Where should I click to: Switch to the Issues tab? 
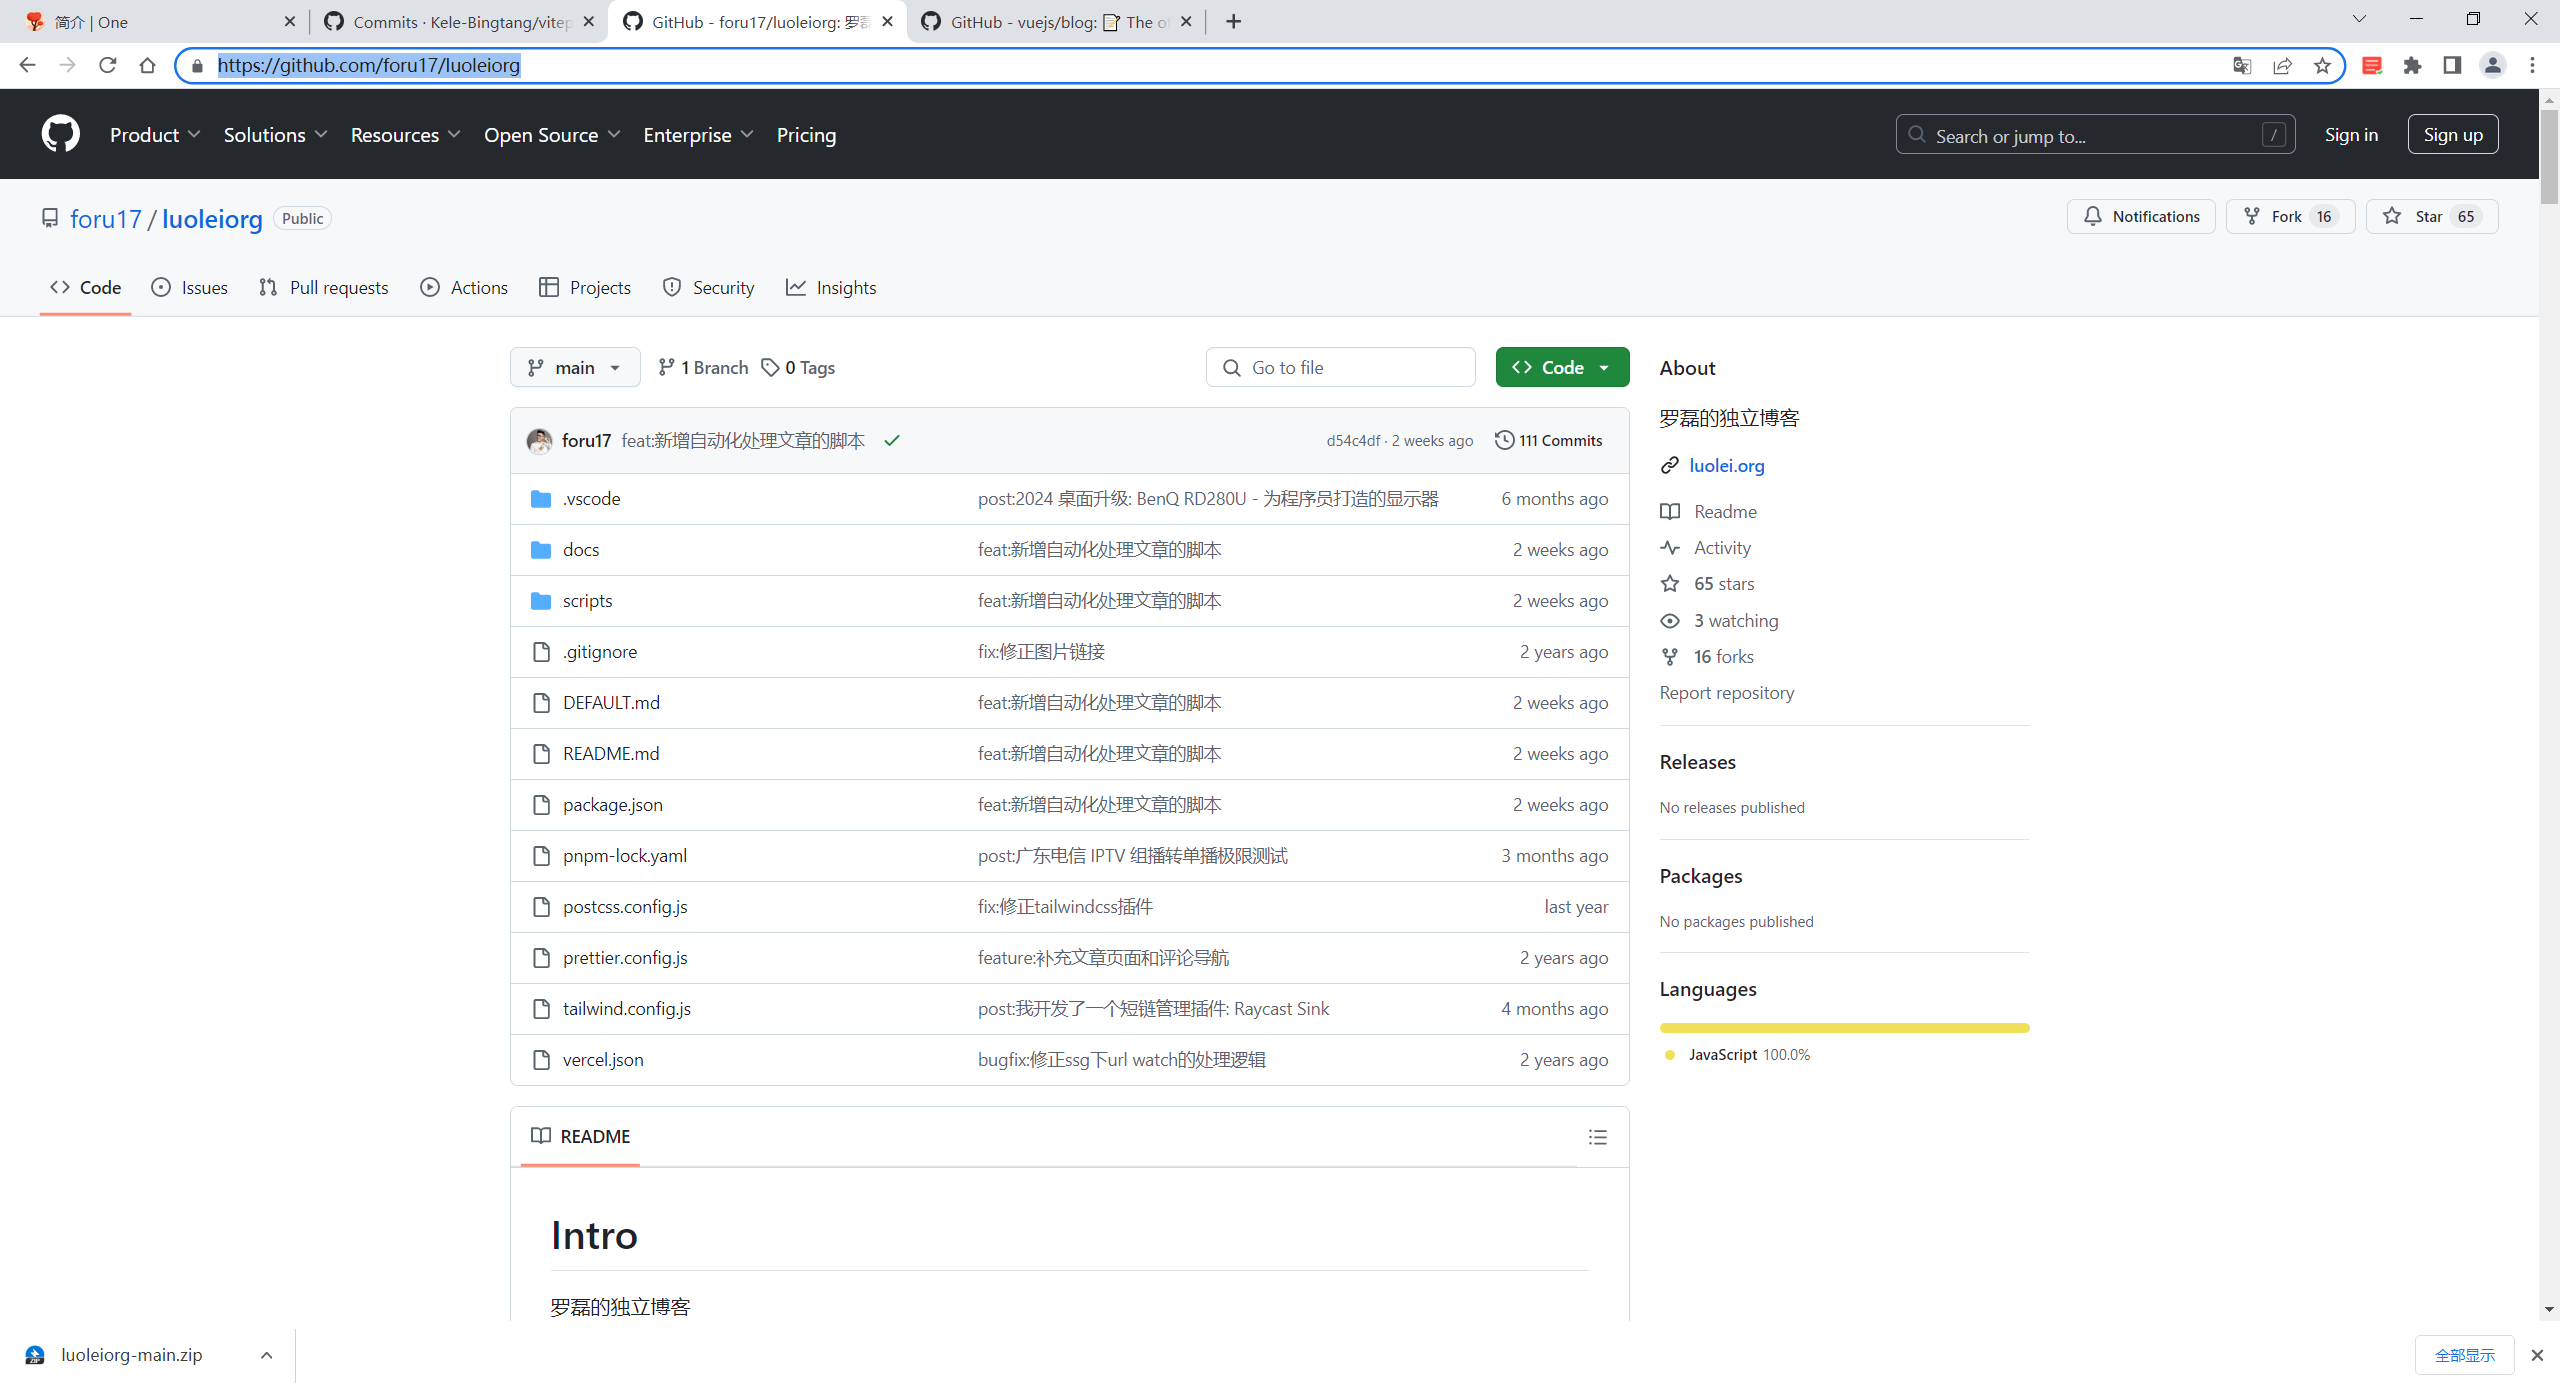click(x=189, y=287)
